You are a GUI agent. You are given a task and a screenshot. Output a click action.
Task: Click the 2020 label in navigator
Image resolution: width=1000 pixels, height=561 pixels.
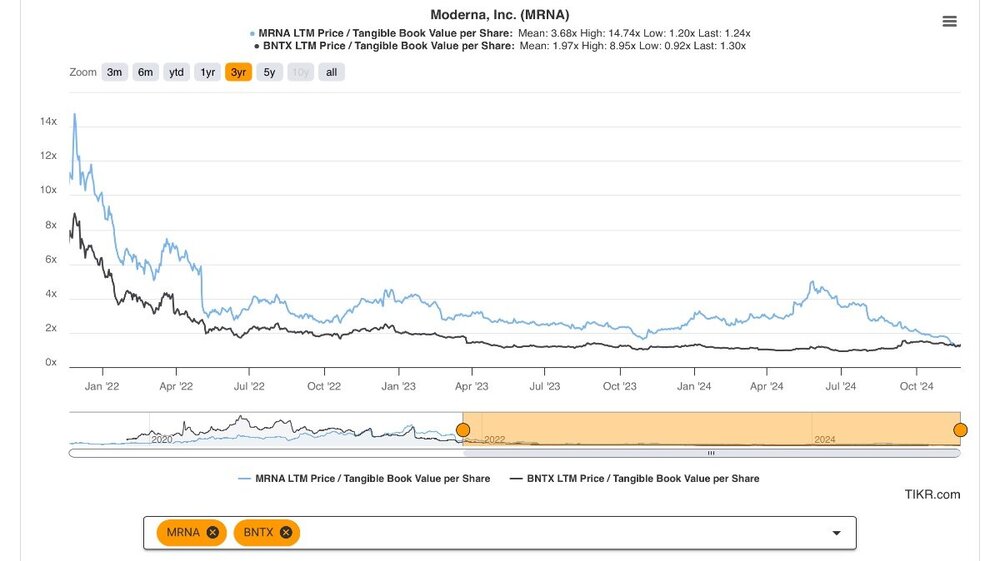[x=162, y=440]
